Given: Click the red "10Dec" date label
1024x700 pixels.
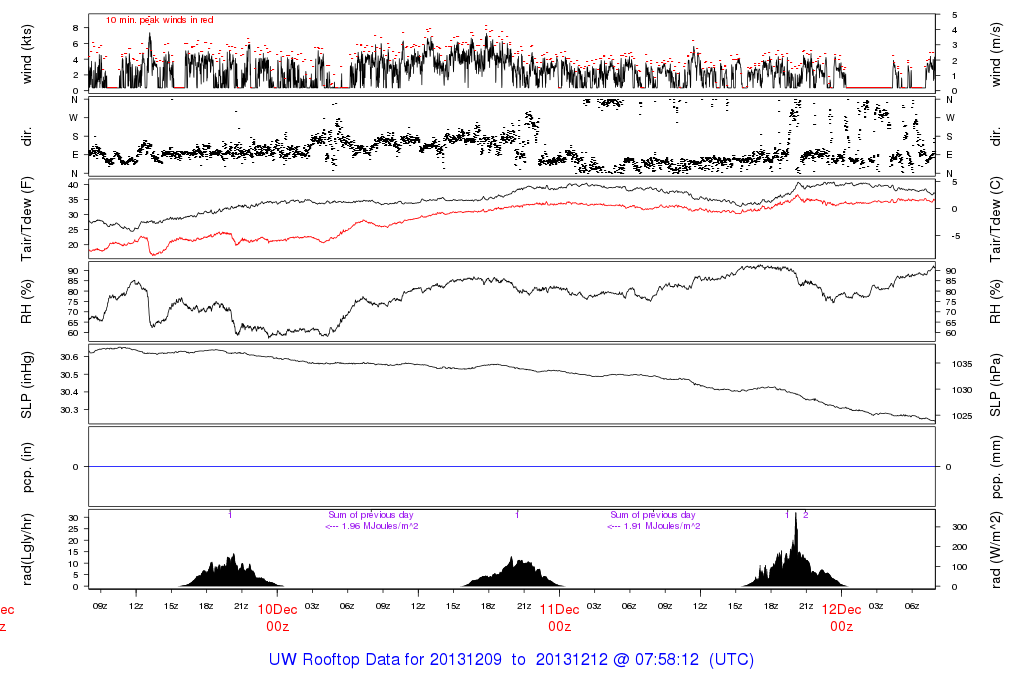Looking at the screenshot, I should pyautogui.click(x=278, y=609).
